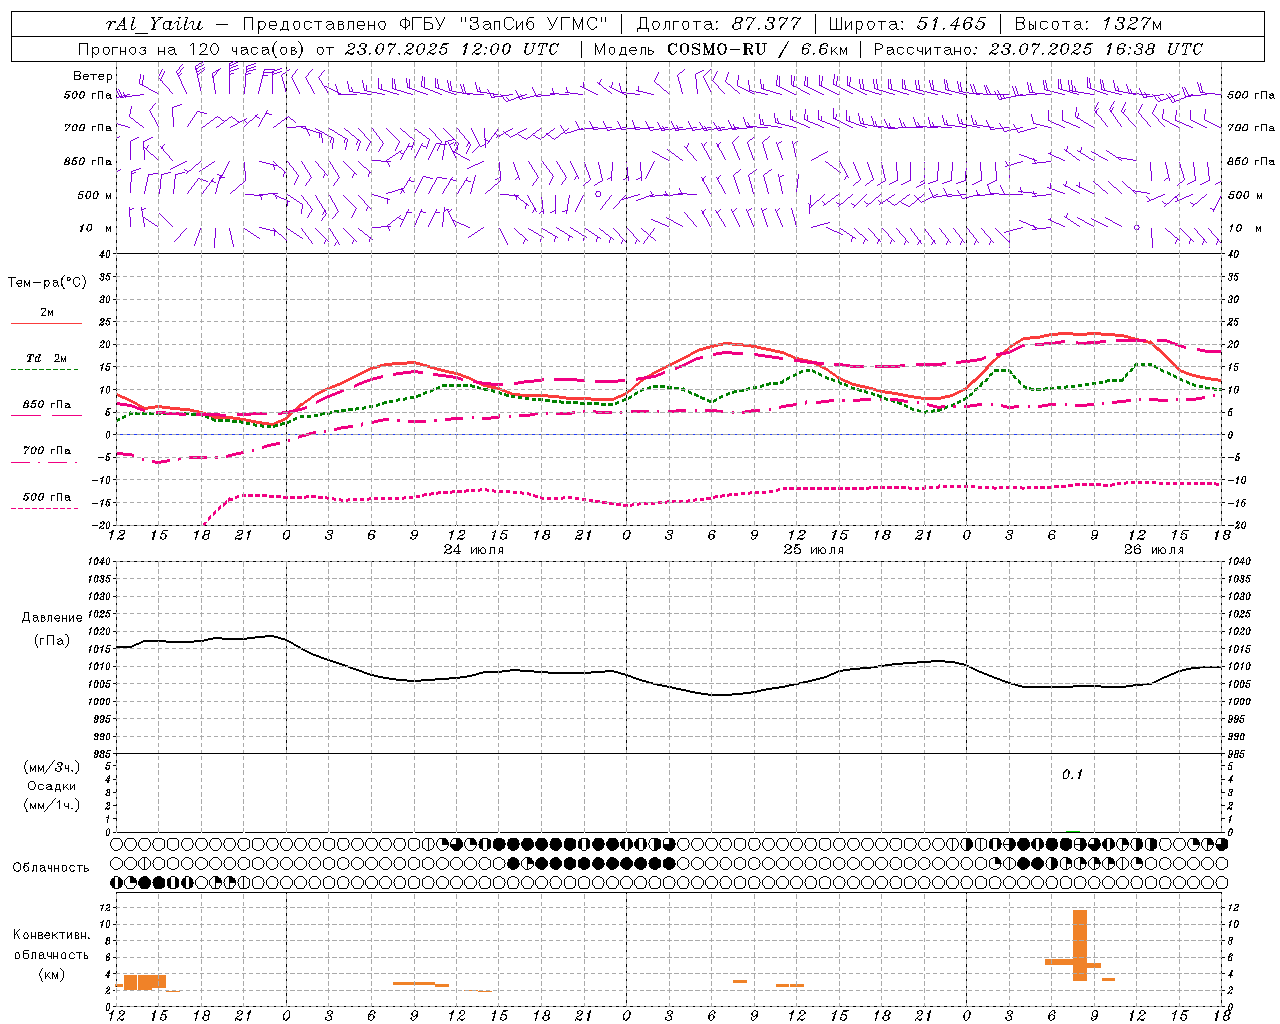Click the 26 июля date label
Screen dimensions: 1280x1024
coord(1154,550)
